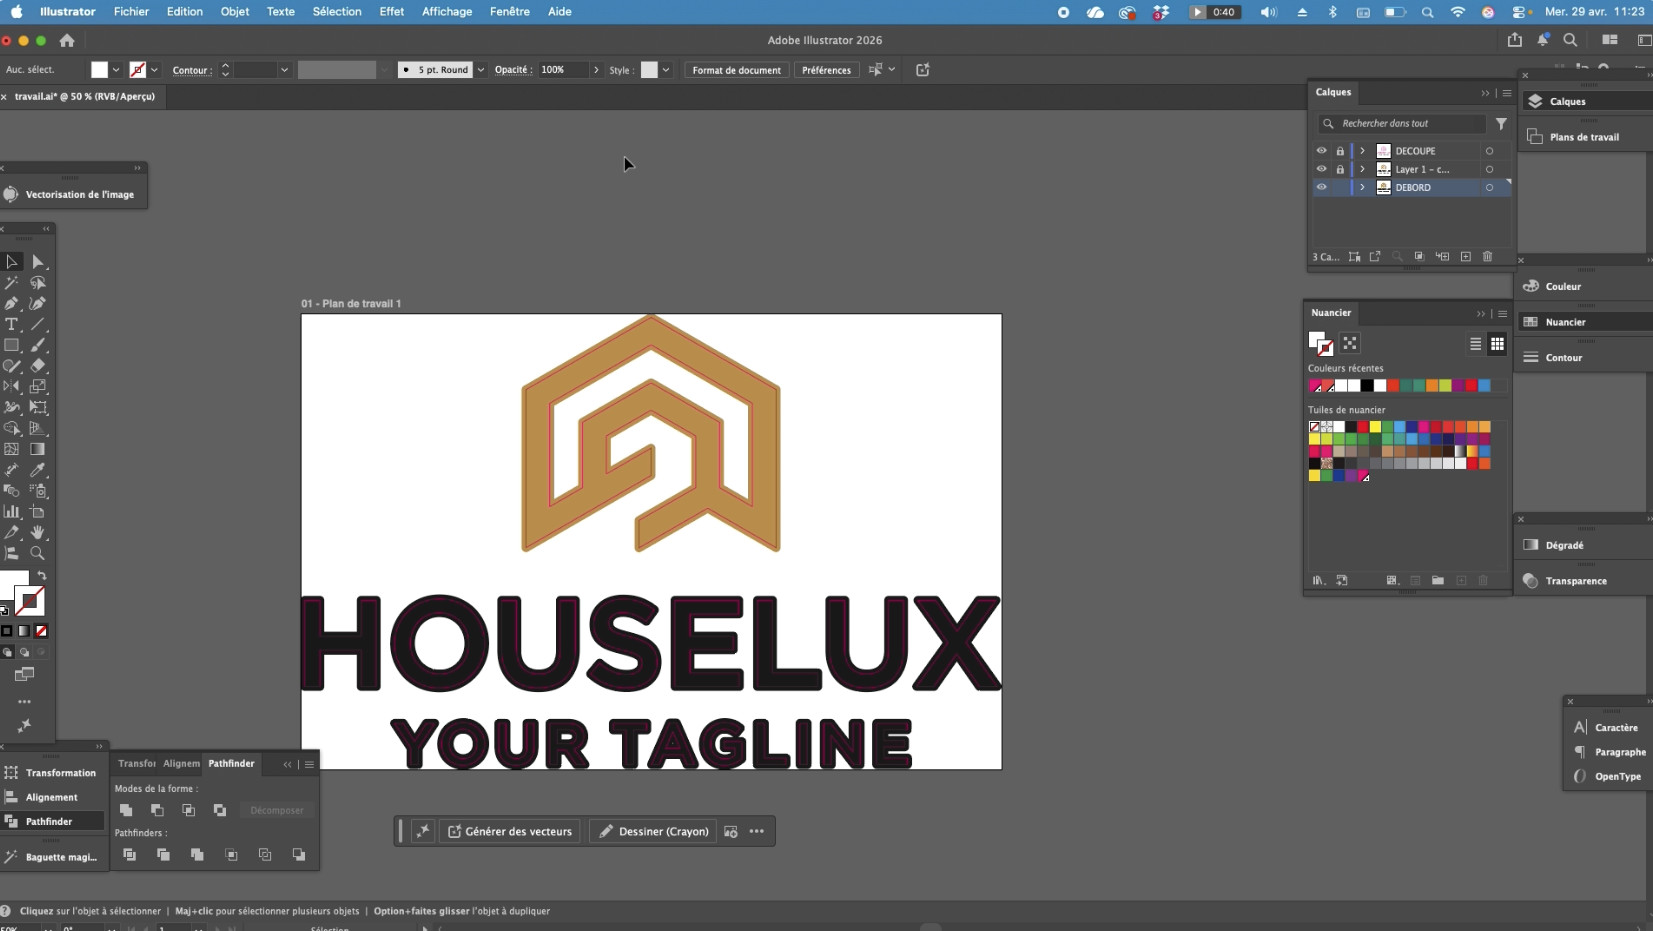Select the Magic Wand tool

click(12, 283)
